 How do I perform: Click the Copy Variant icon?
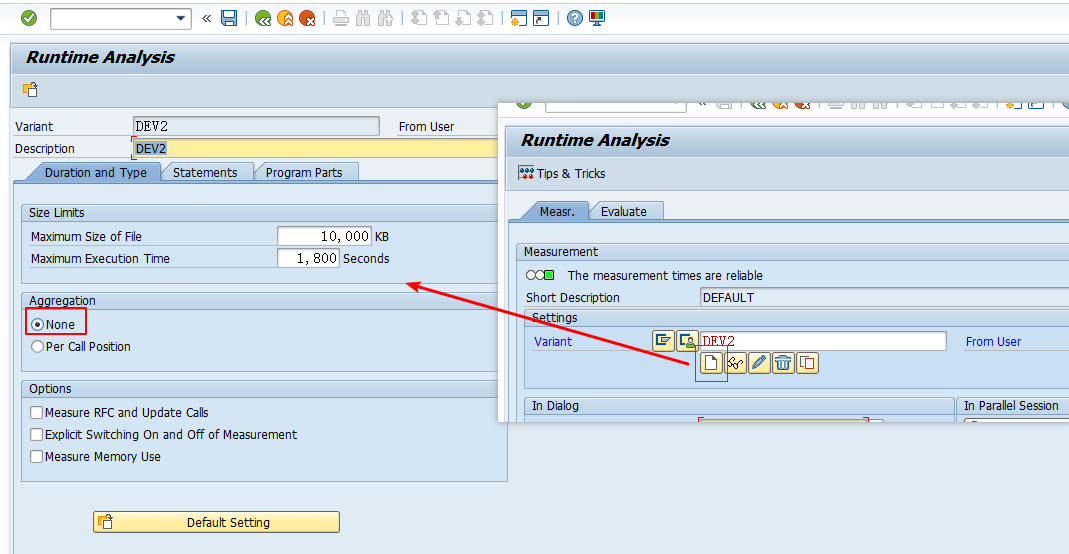807,363
